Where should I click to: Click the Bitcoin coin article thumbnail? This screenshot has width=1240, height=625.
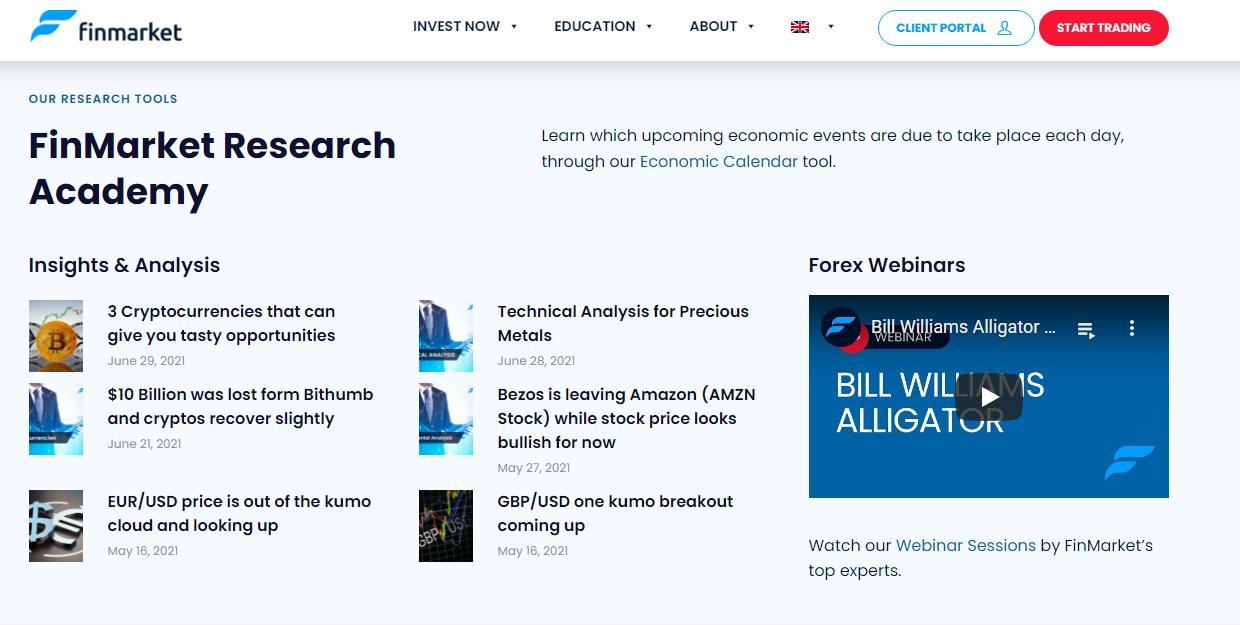point(56,336)
